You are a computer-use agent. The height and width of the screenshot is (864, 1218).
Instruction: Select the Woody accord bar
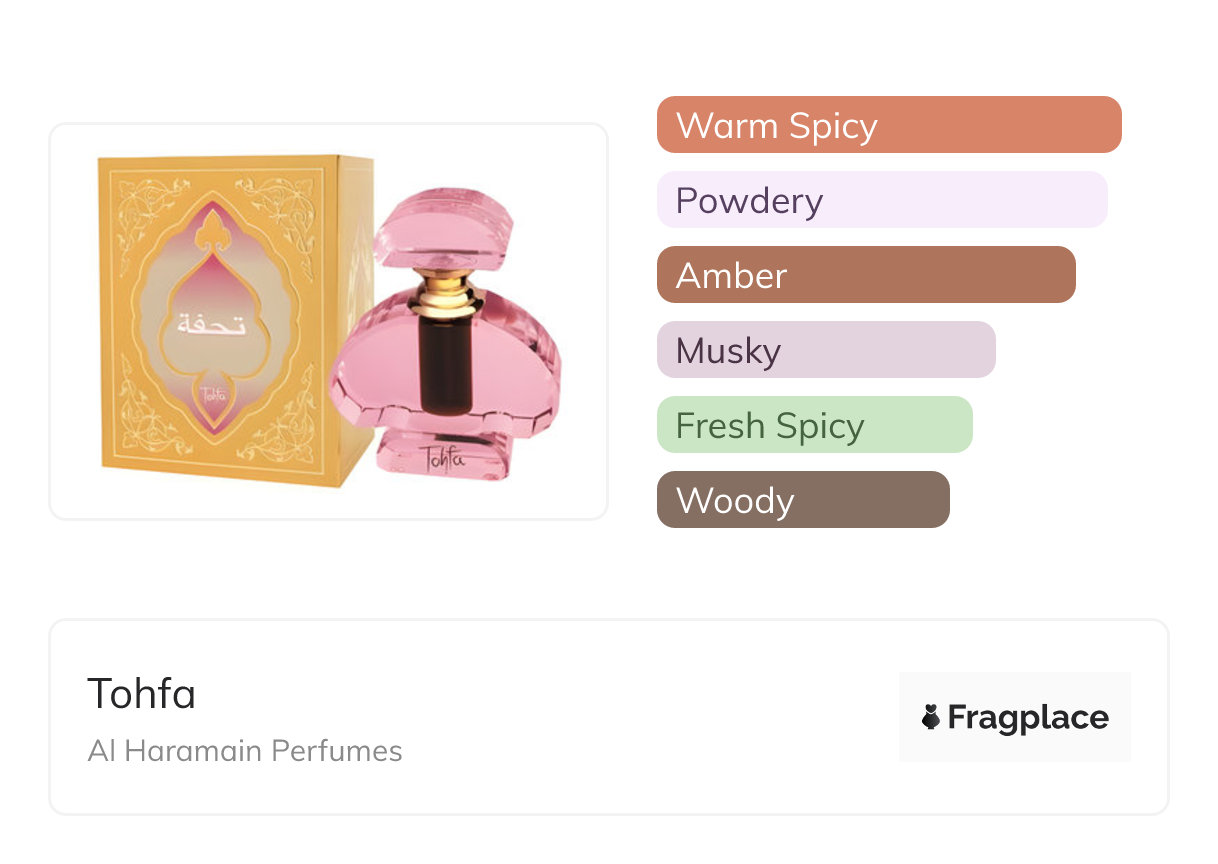point(802,500)
